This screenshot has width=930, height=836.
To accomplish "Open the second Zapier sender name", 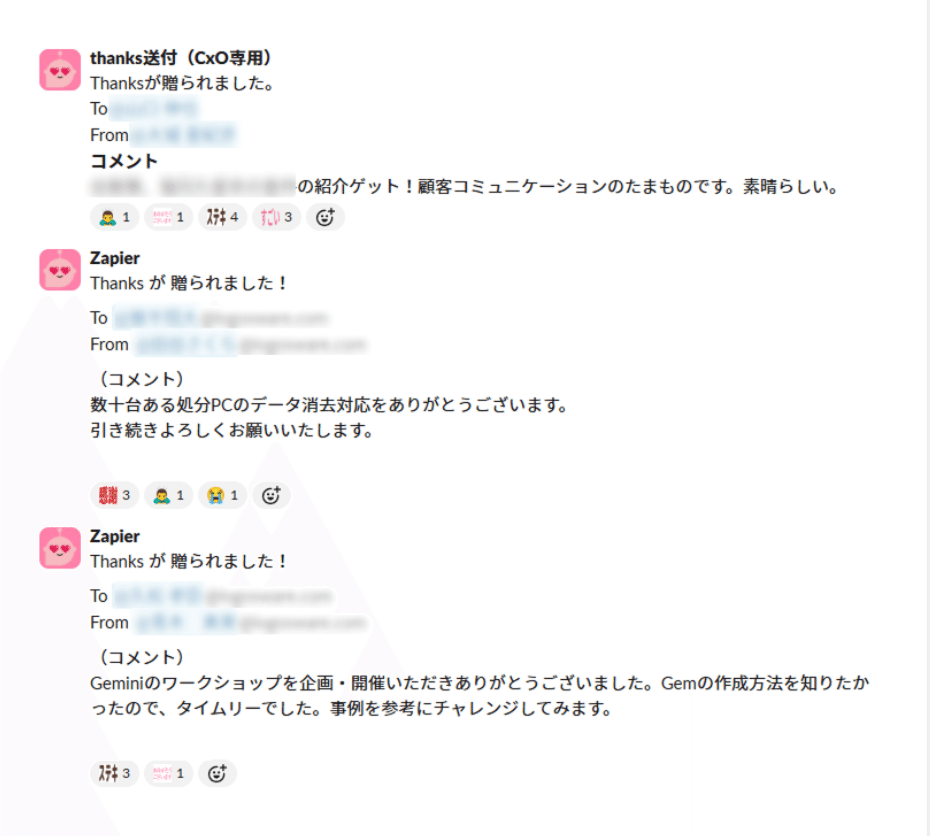I will [114, 536].
